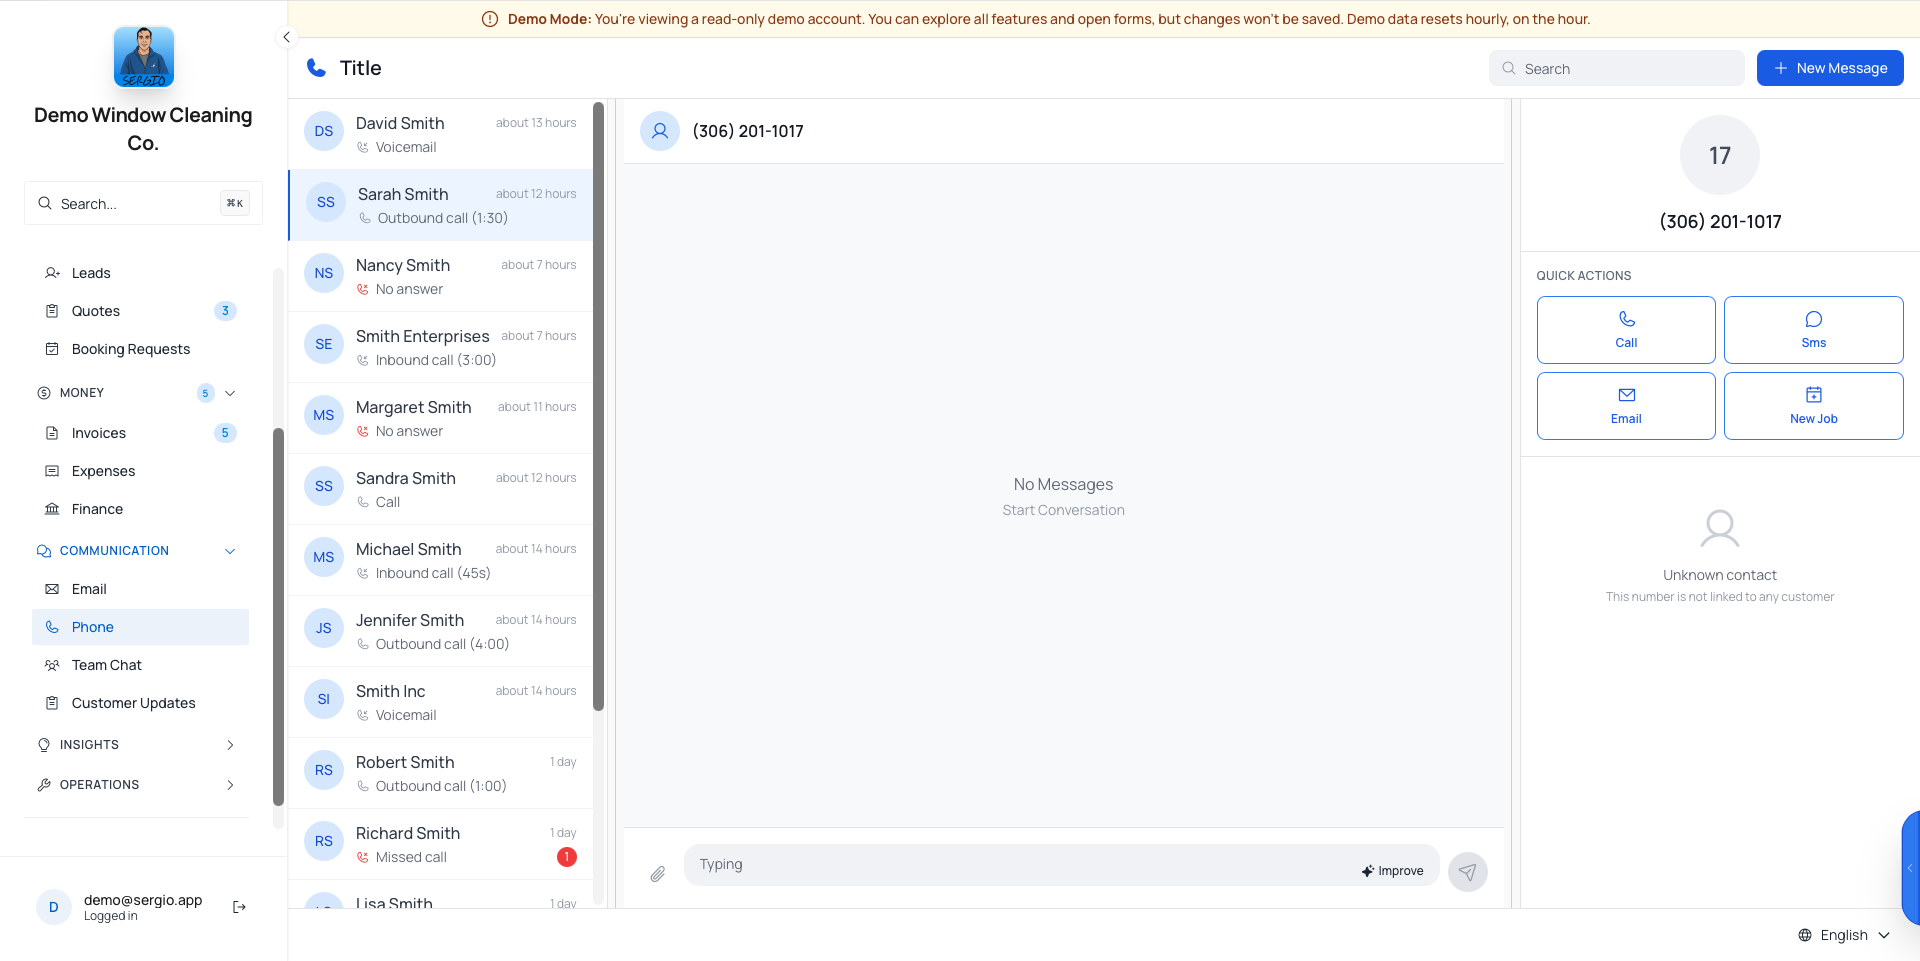The height and width of the screenshot is (961, 1920).
Task: Click the info icon in Demo Mode banner
Action: (x=490, y=19)
